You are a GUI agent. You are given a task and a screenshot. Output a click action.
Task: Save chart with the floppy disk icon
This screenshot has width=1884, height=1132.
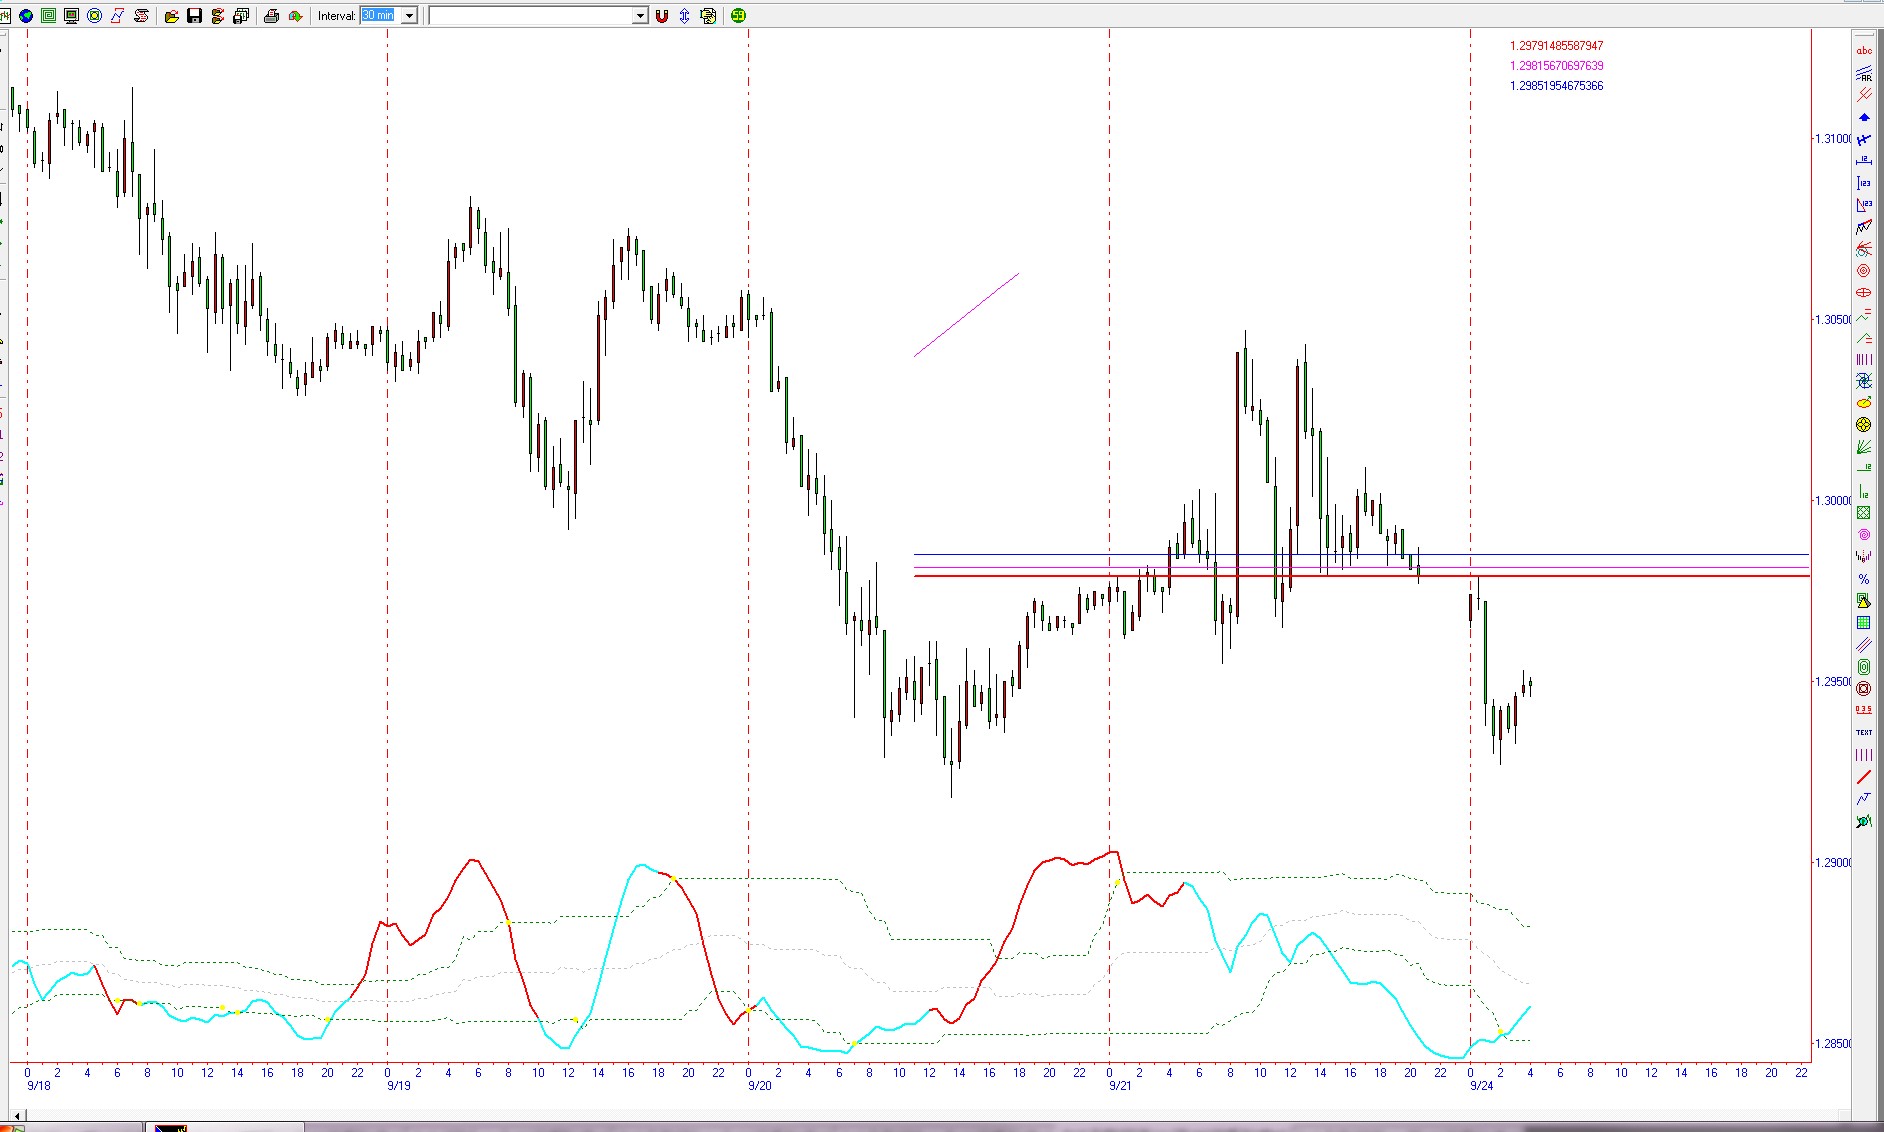tap(195, 16)
